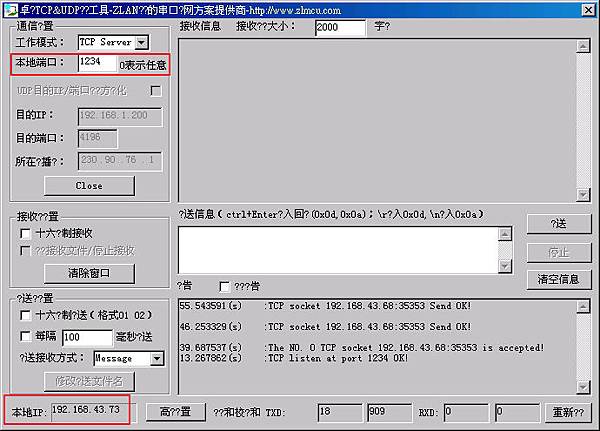Close the window with the X button
This screenshot has width=600, height=431.
click(x=588, y=10)
